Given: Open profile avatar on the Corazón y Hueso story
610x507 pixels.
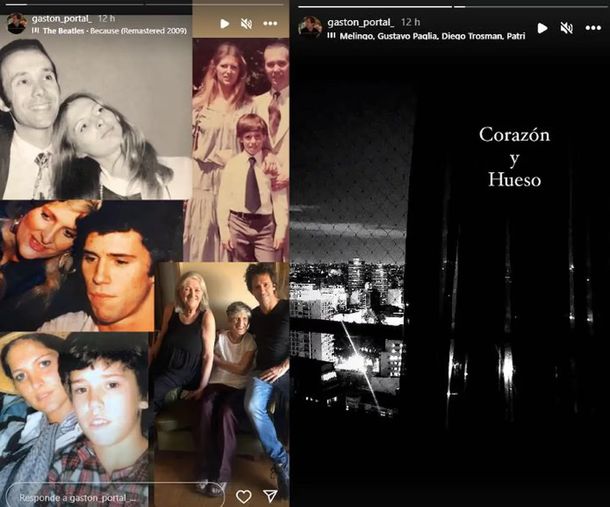Looking at the screenshot, I should click(x=310, y=25).
